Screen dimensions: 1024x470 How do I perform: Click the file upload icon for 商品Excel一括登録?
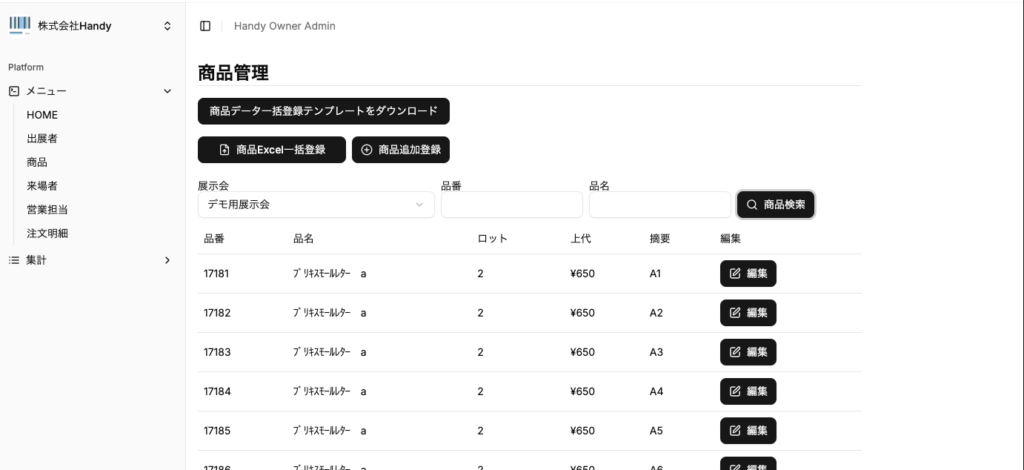click(x=224, y=149)
